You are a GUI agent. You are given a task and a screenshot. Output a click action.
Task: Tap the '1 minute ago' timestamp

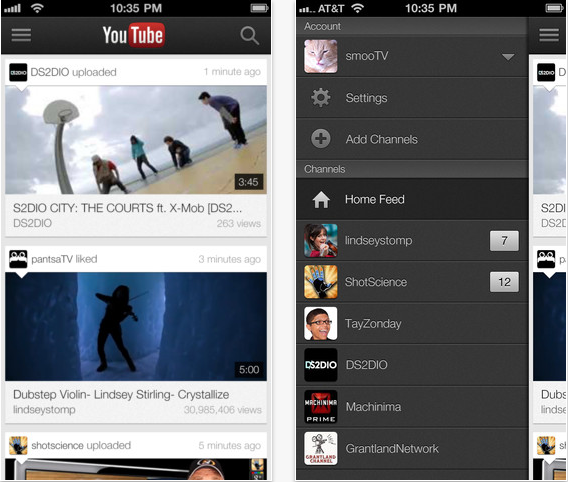pos(232,72)
